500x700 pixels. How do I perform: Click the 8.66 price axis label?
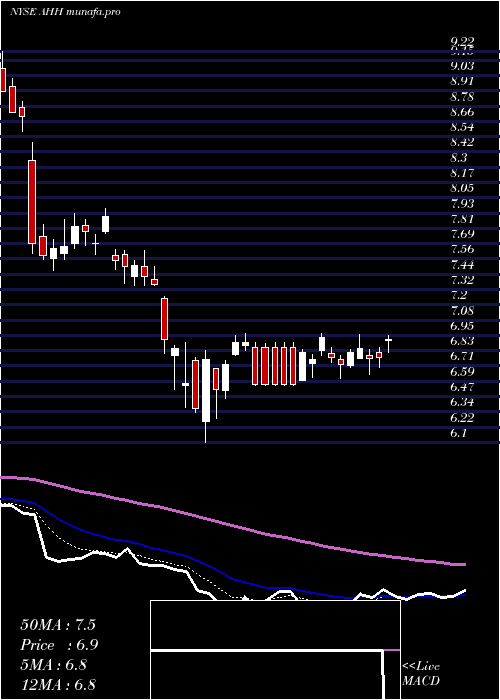pos(462,112)
